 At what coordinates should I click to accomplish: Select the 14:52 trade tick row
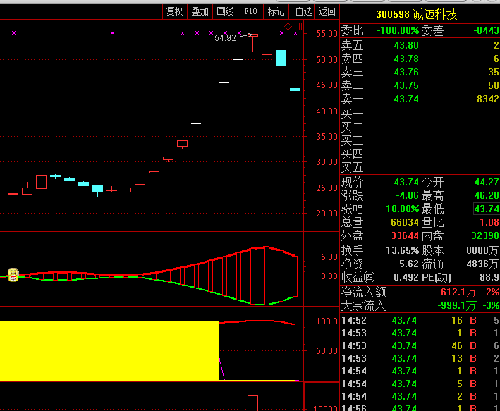tap(420, 321)
